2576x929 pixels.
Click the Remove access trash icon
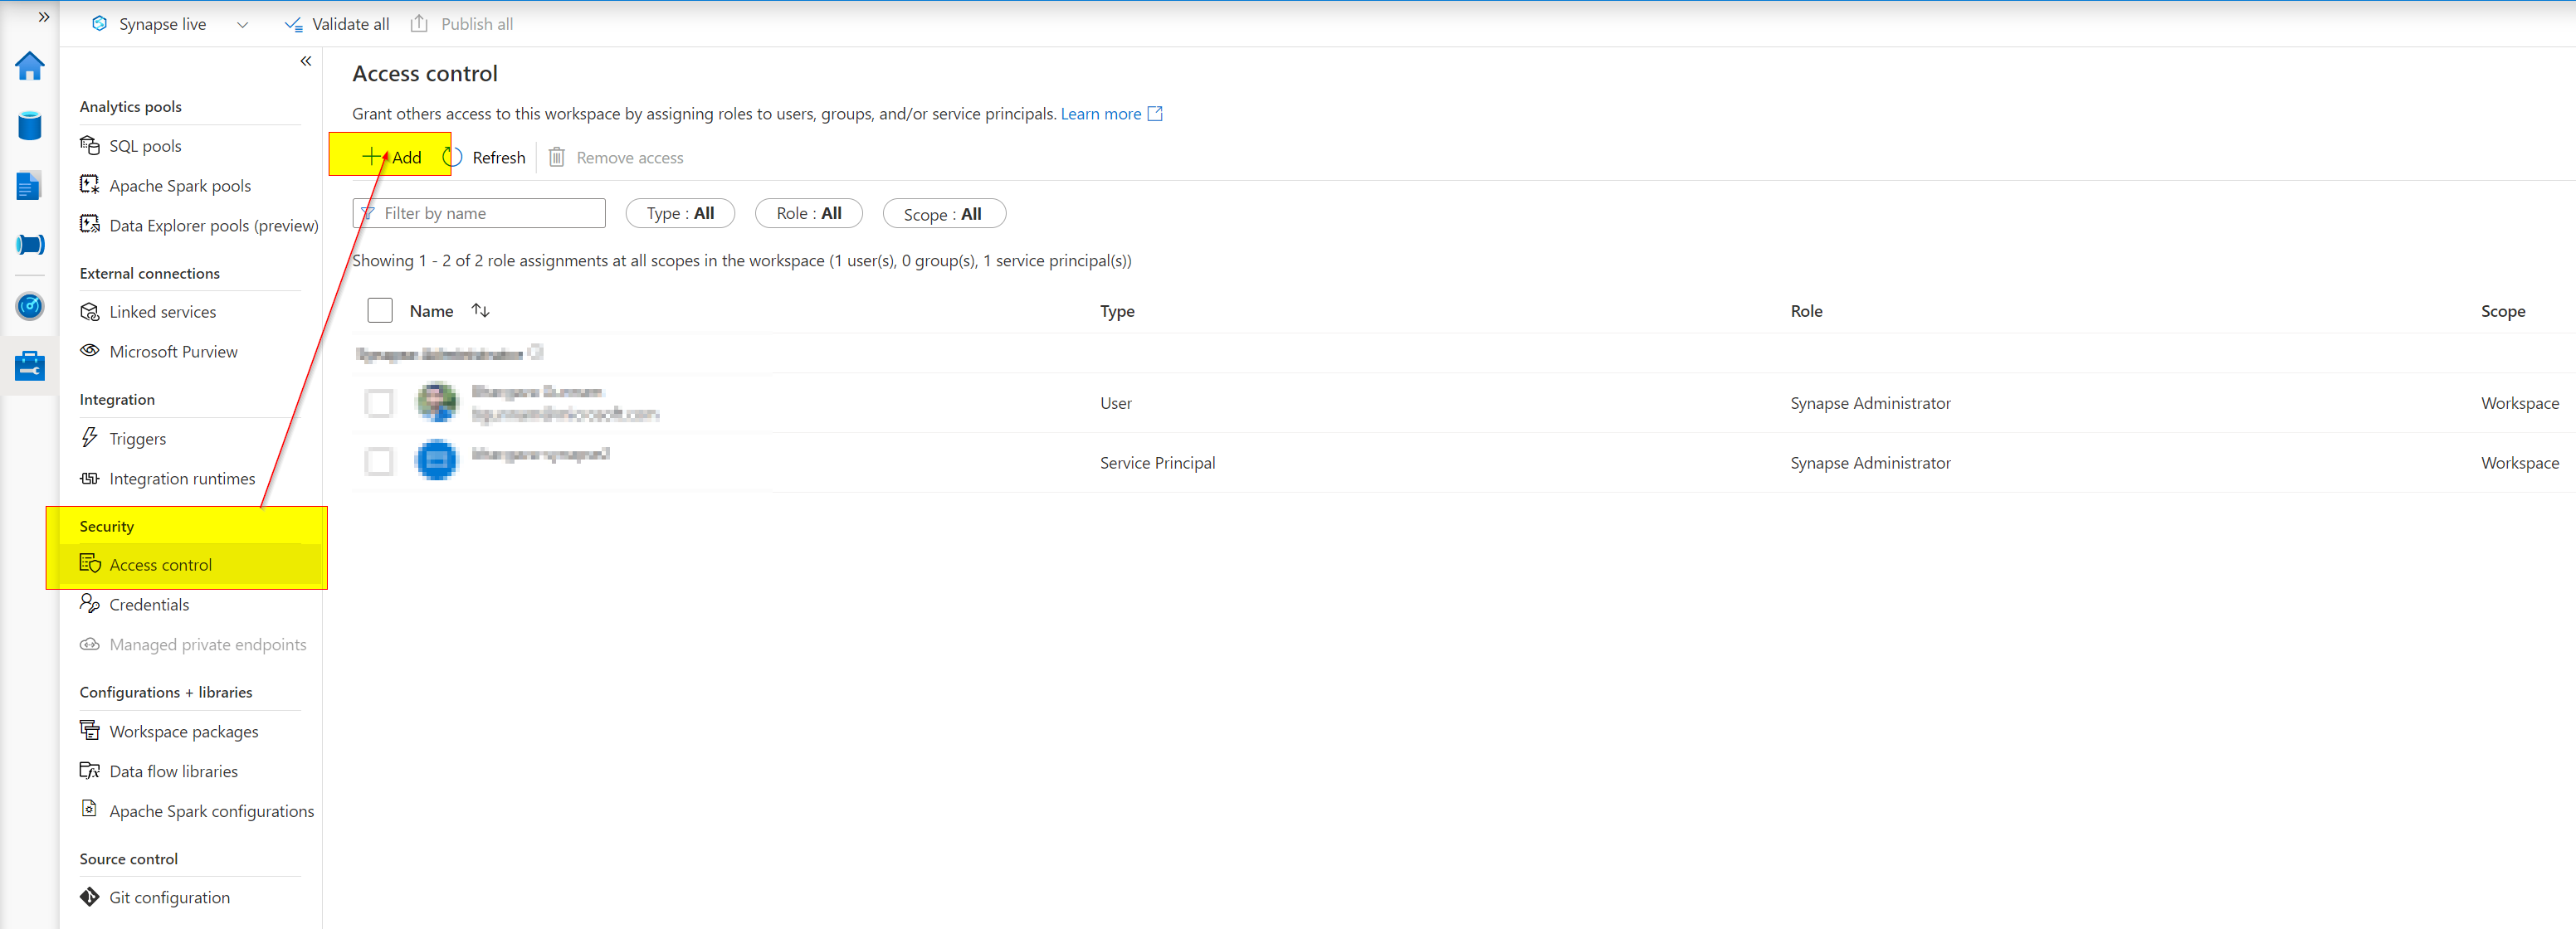[x=557, y=157]
